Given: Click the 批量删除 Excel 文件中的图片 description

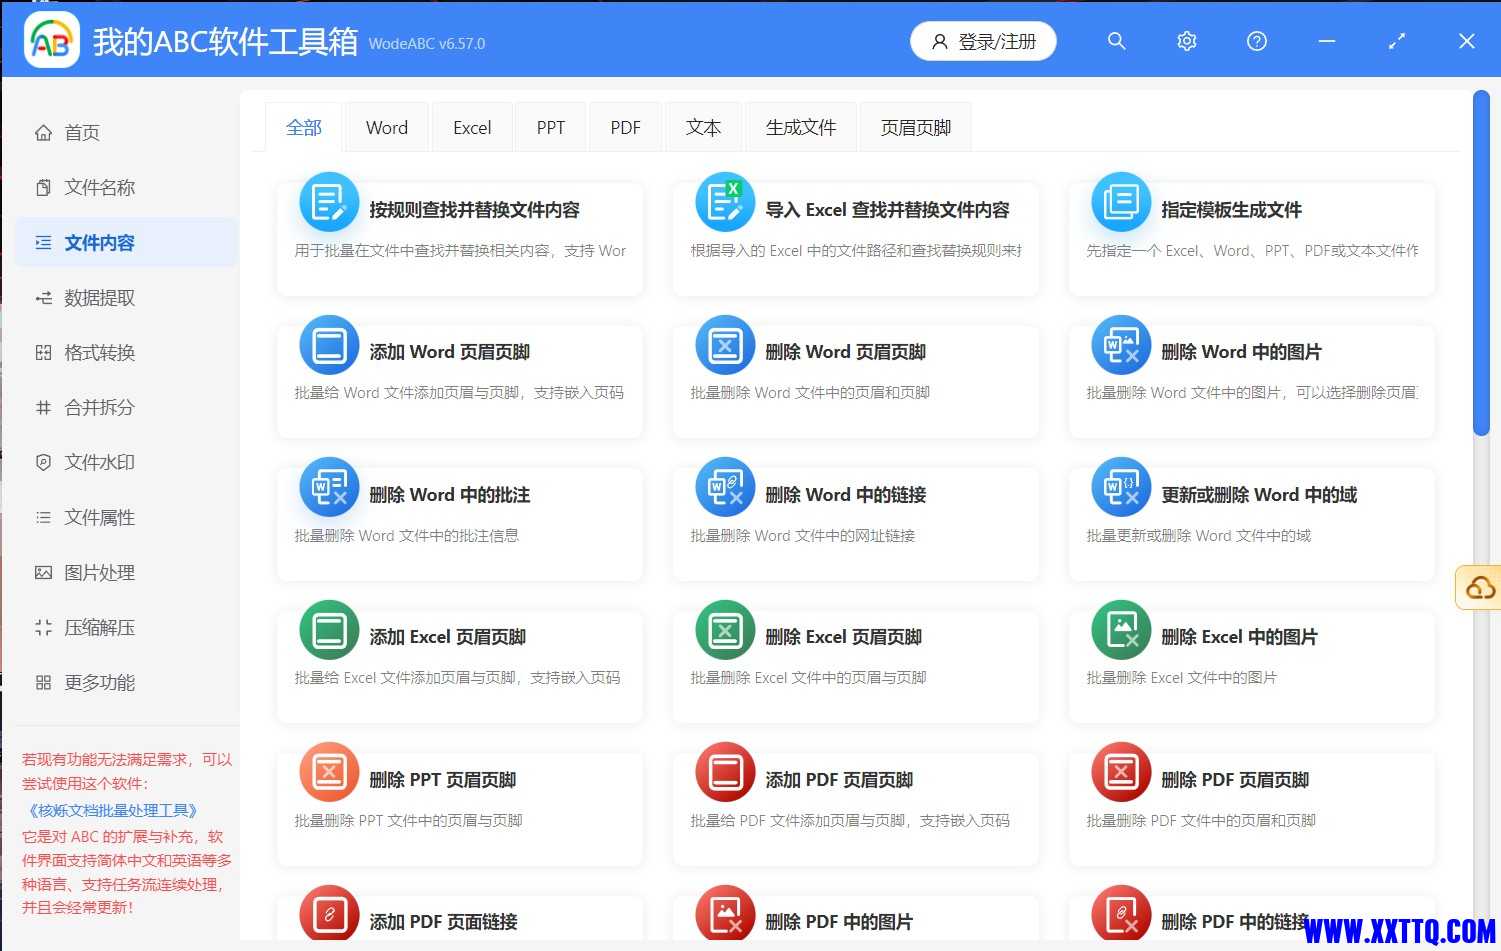Looking at the screenshot, I should (x=1181, y=677).
